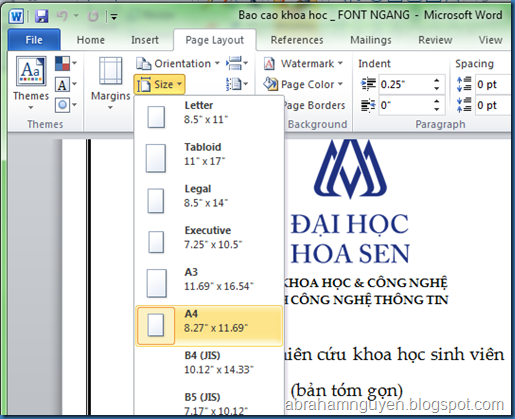Click the Spacing Before icon

464,84
